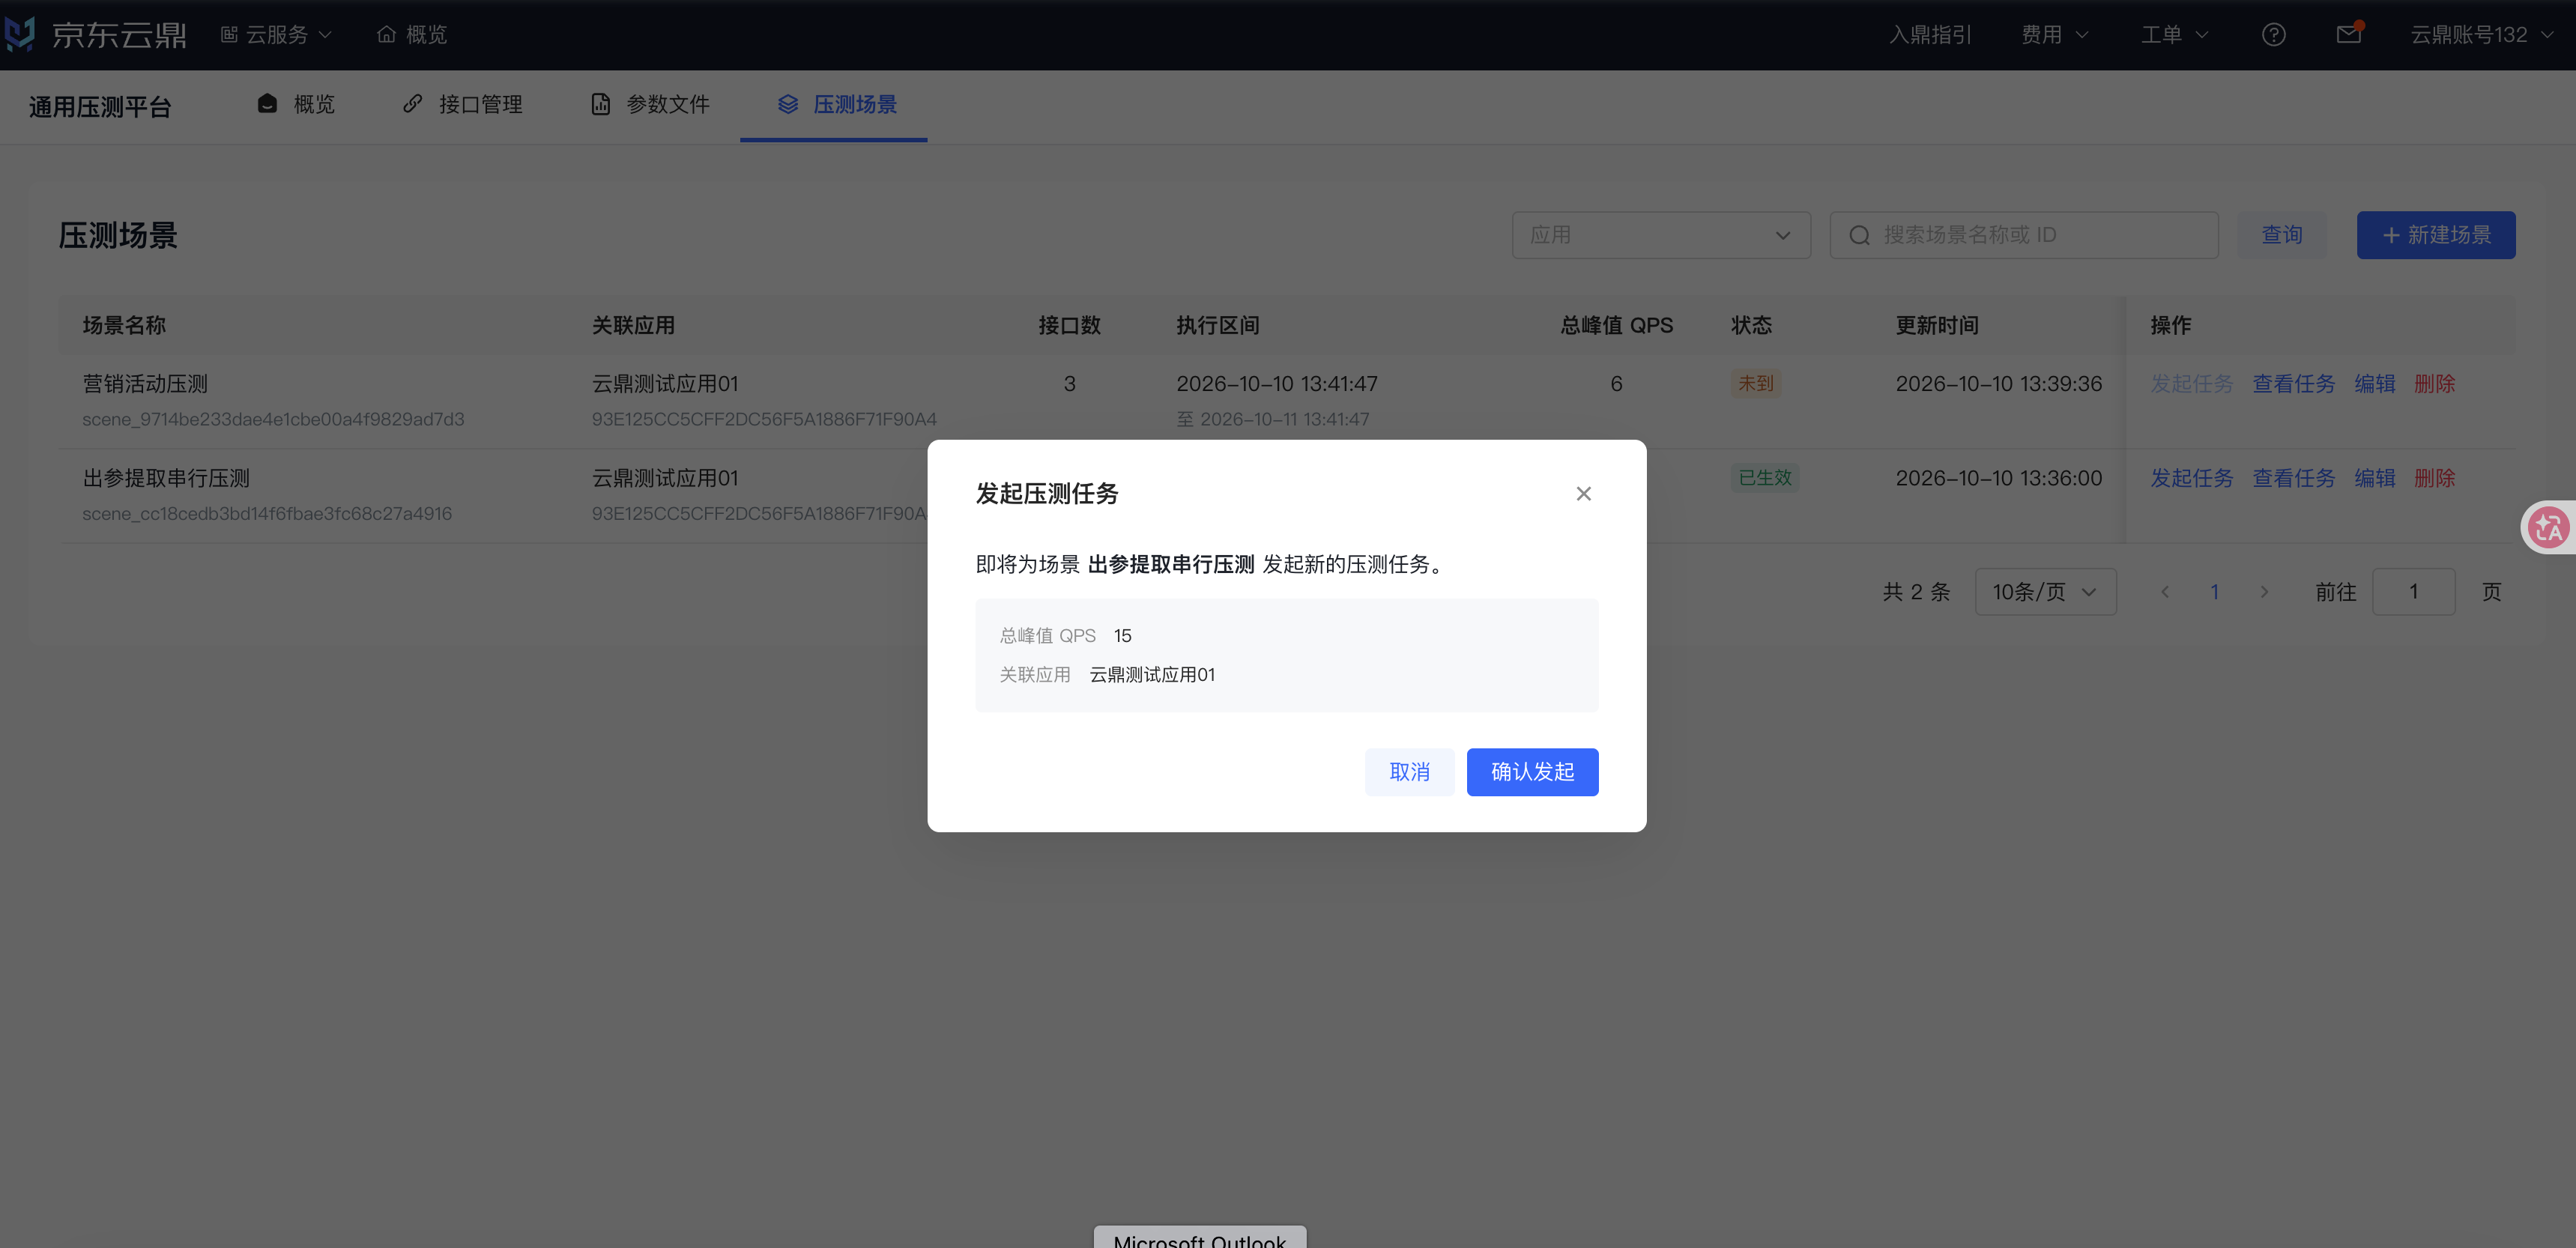Go to next page arrow
This screenshot has height=1248, width=2576.
[x=2264, y=592]
